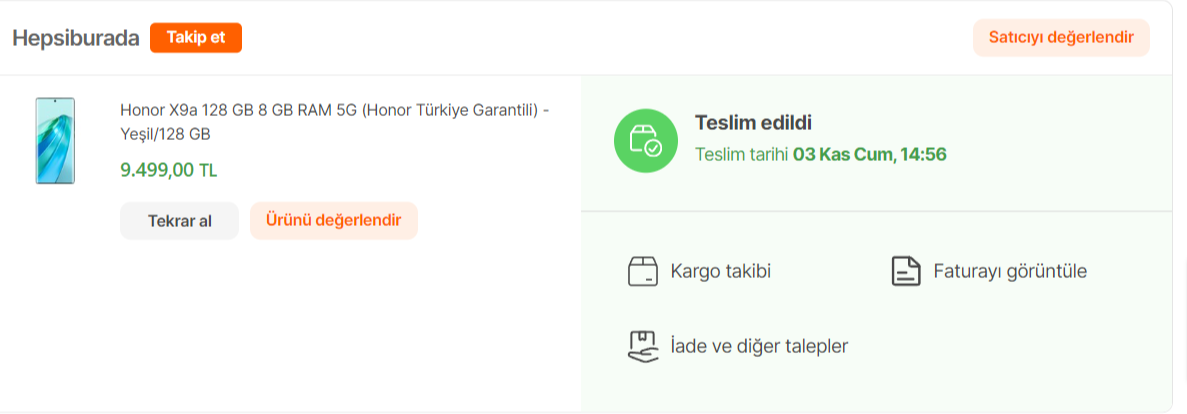
Task: Click the Yeşil/128 GB variant text
Action: tap(165, 133)
